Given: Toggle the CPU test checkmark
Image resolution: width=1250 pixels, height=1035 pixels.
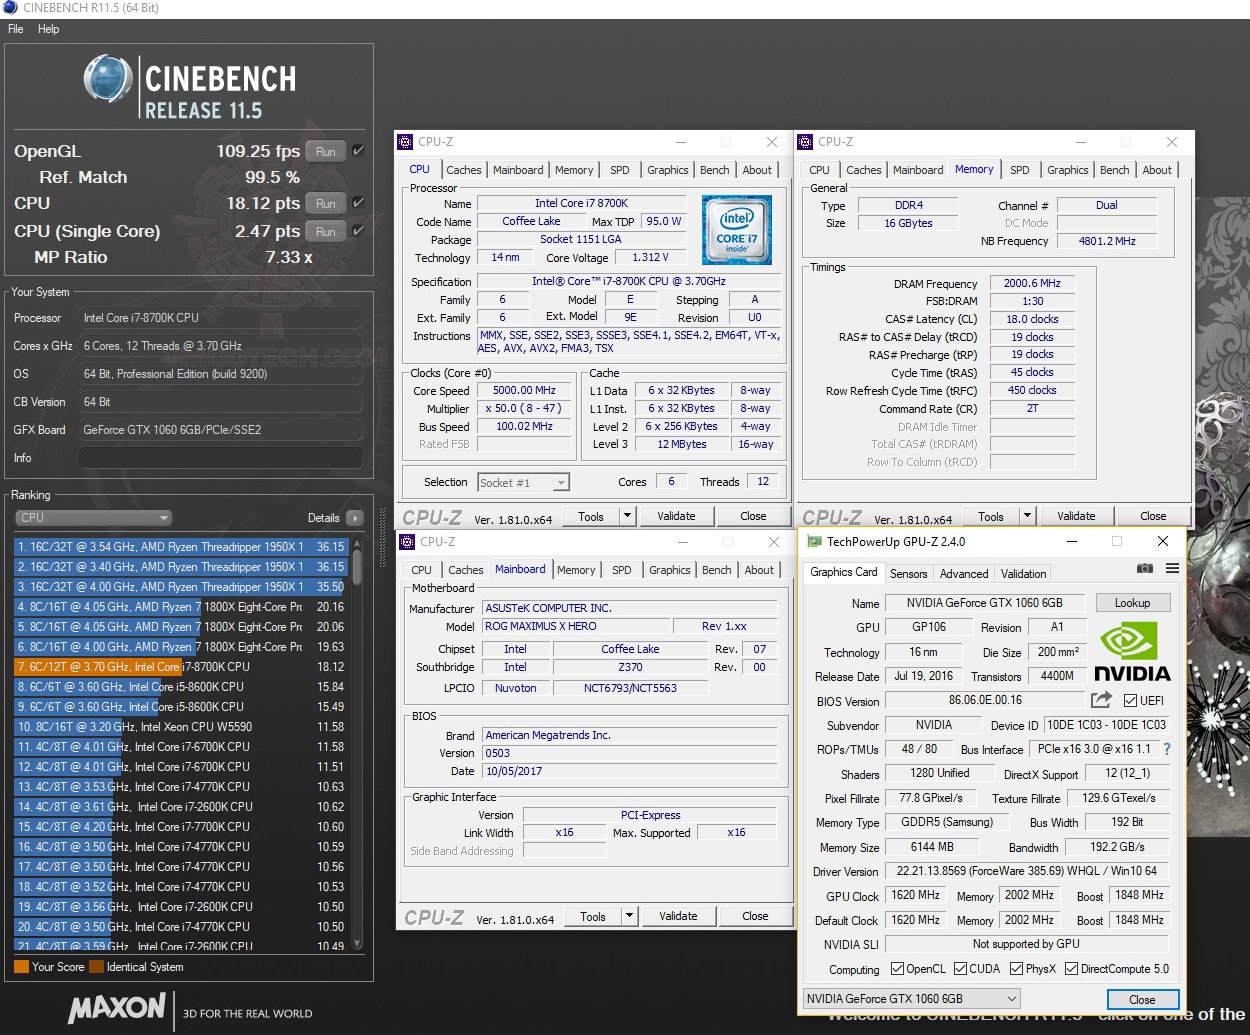Looking at the screenshot, I should [x=358, y=203].
